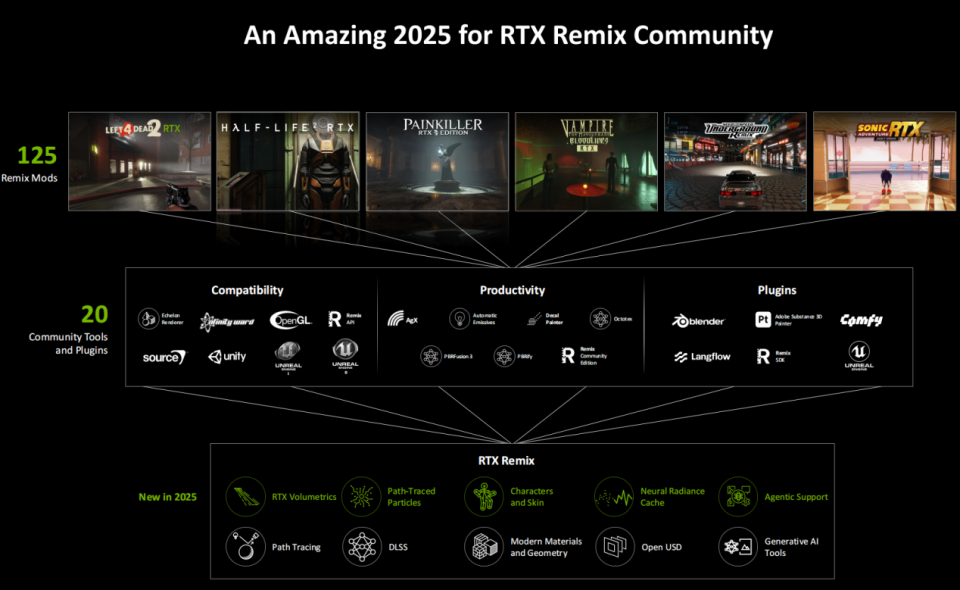Select the Open USD icon
The height and width of the screenshot is (590, 960).
click(615, 547)
